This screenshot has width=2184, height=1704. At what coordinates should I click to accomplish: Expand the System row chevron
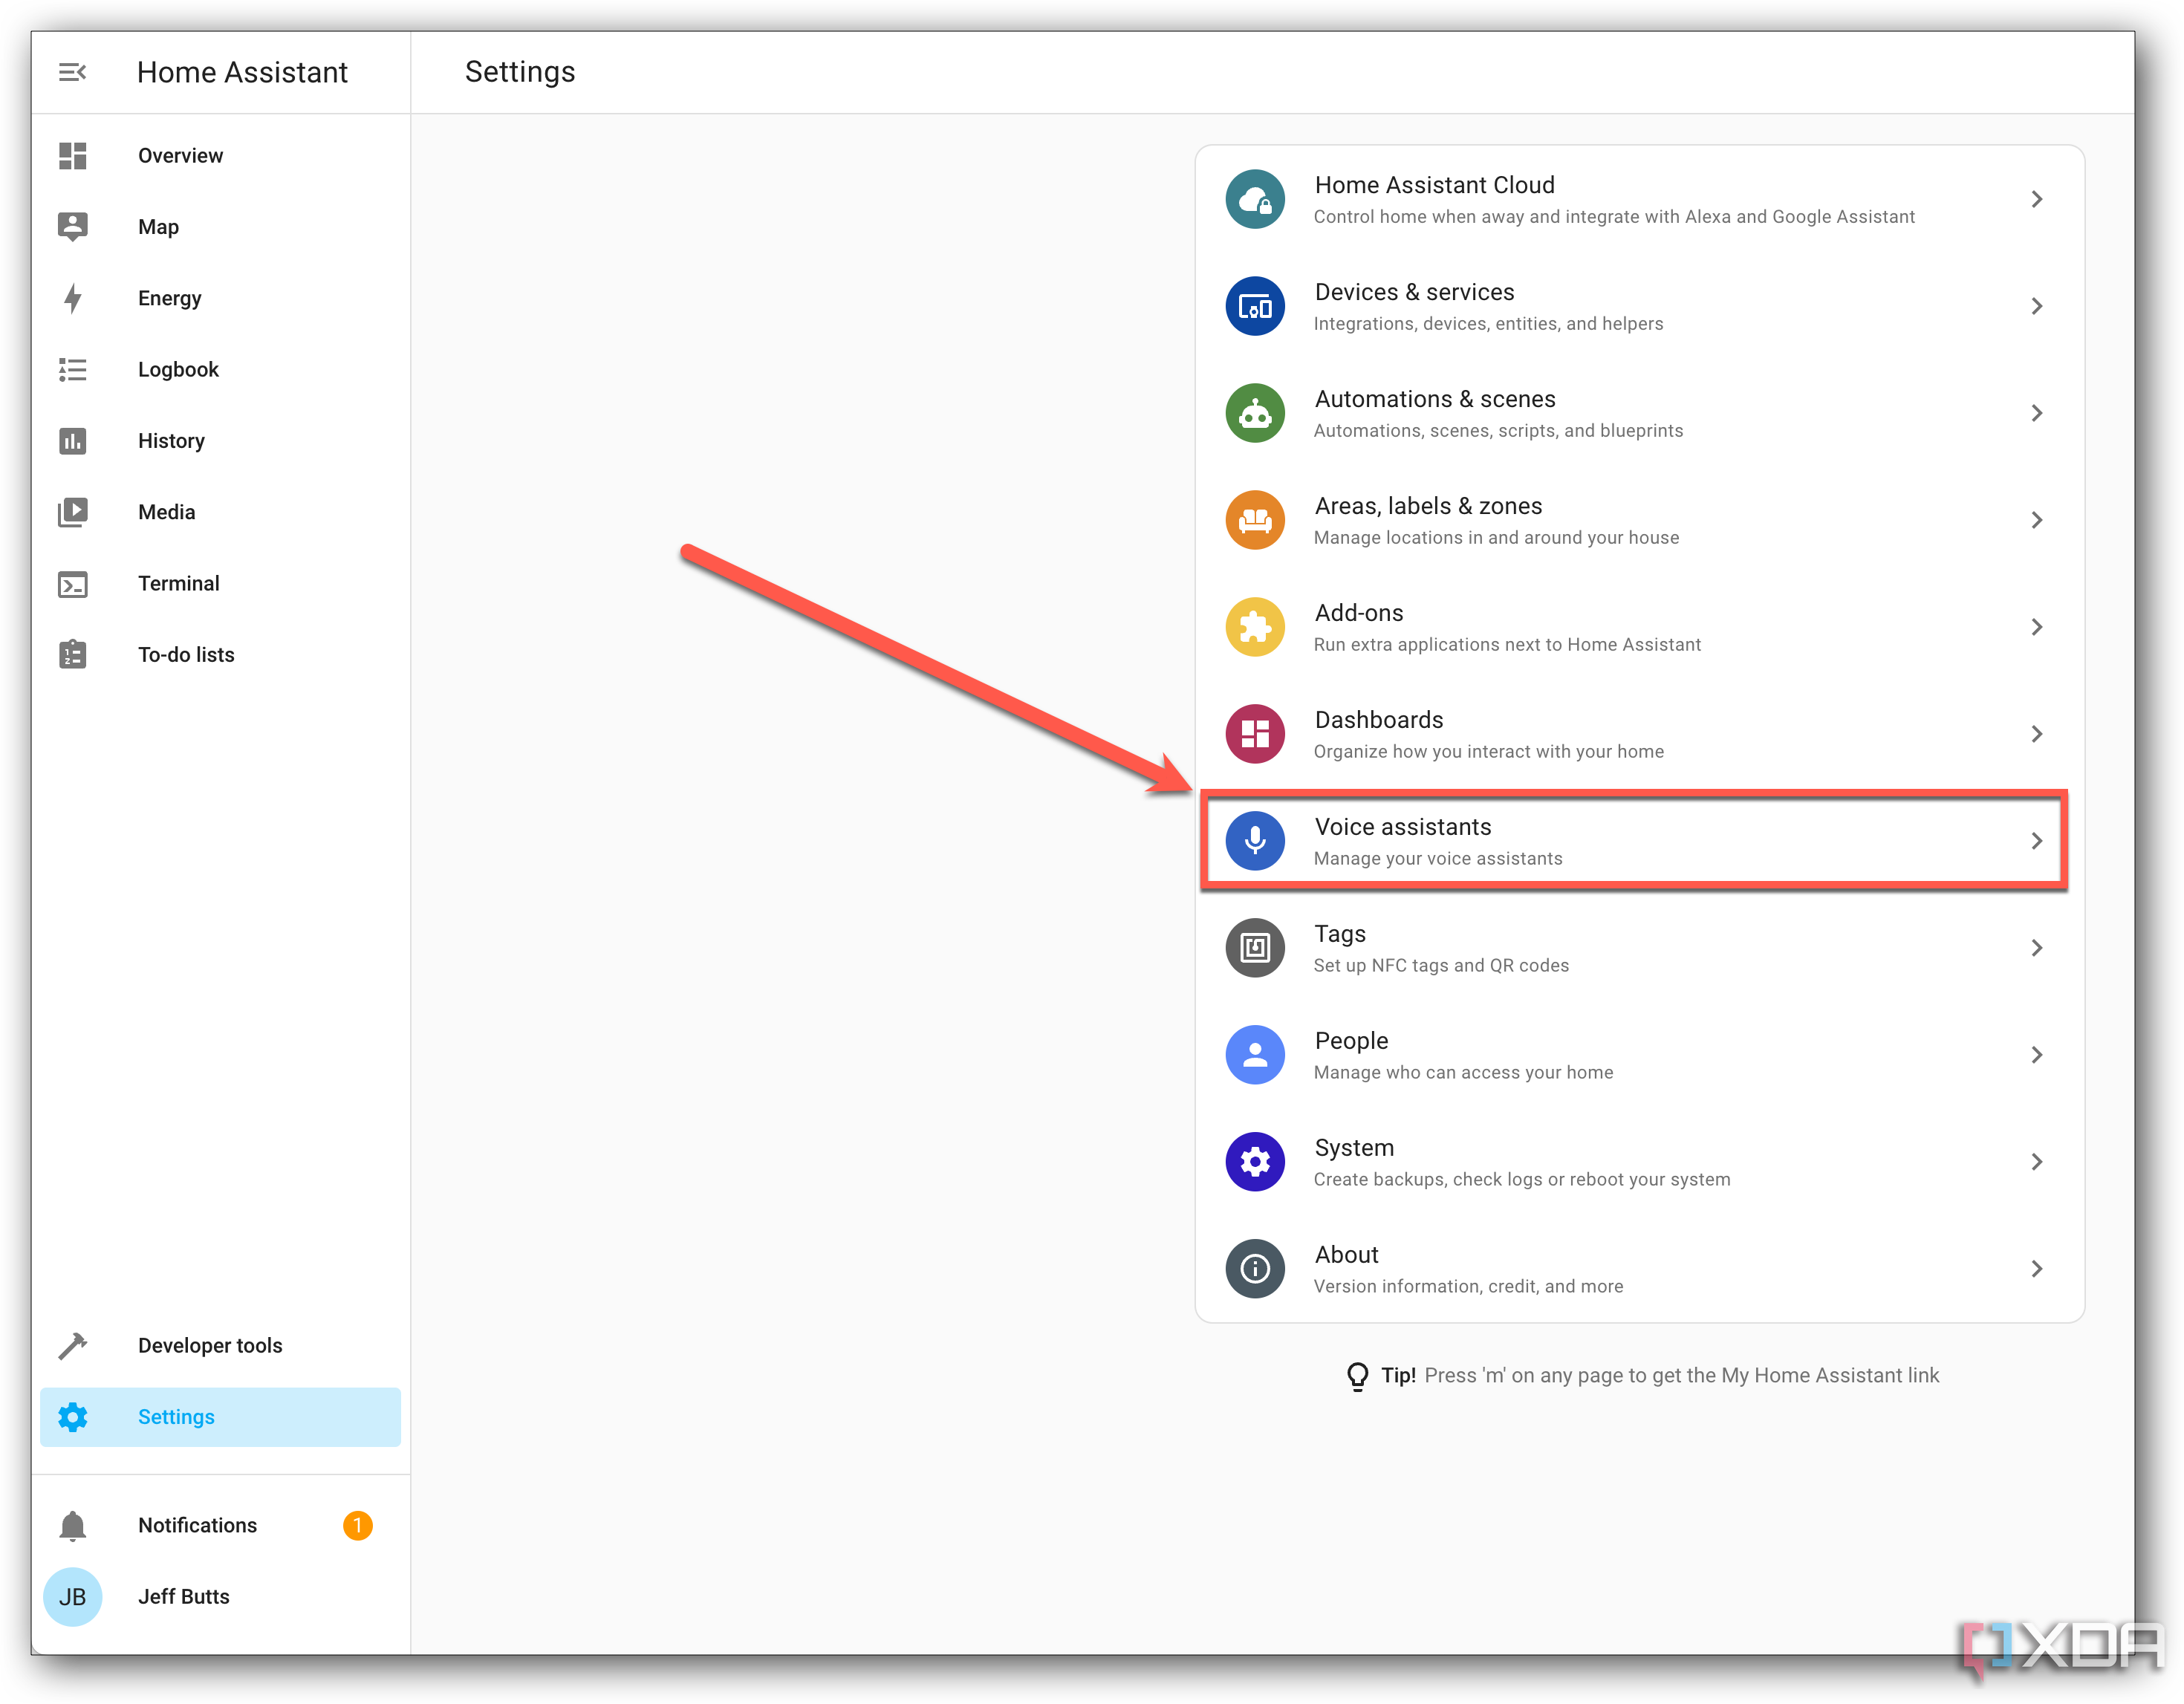point(2037,1163)
